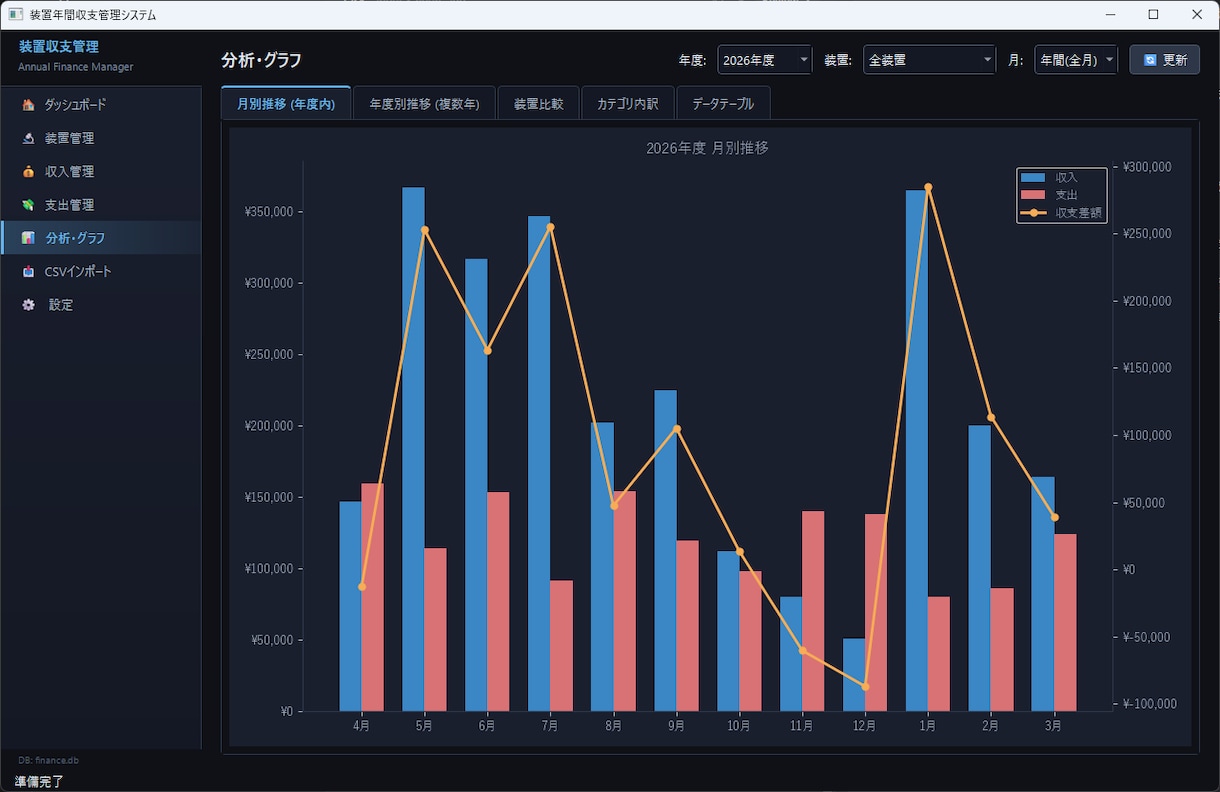The image size is (1220, 792).
Task: Click the 支出 red legend swatch
Action: [1032, 194]
